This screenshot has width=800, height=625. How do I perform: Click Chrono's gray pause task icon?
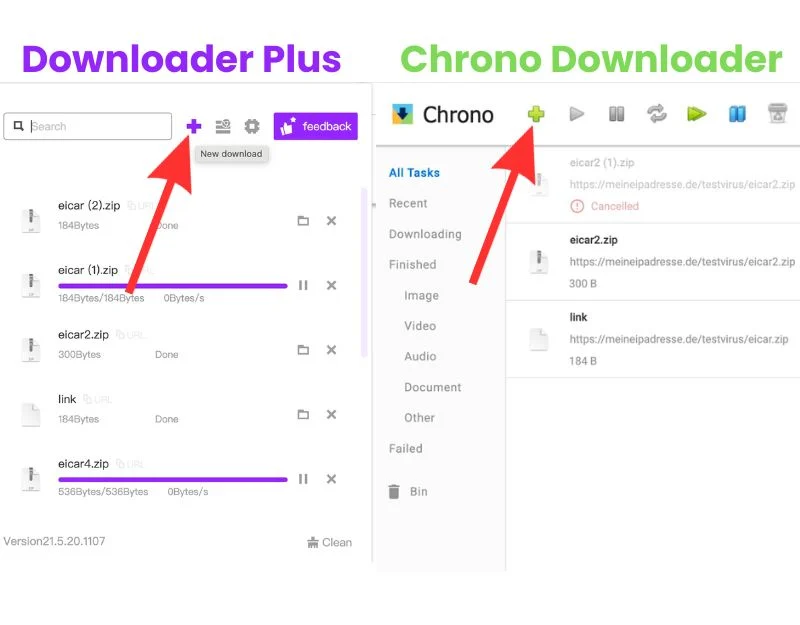[616, 114]
